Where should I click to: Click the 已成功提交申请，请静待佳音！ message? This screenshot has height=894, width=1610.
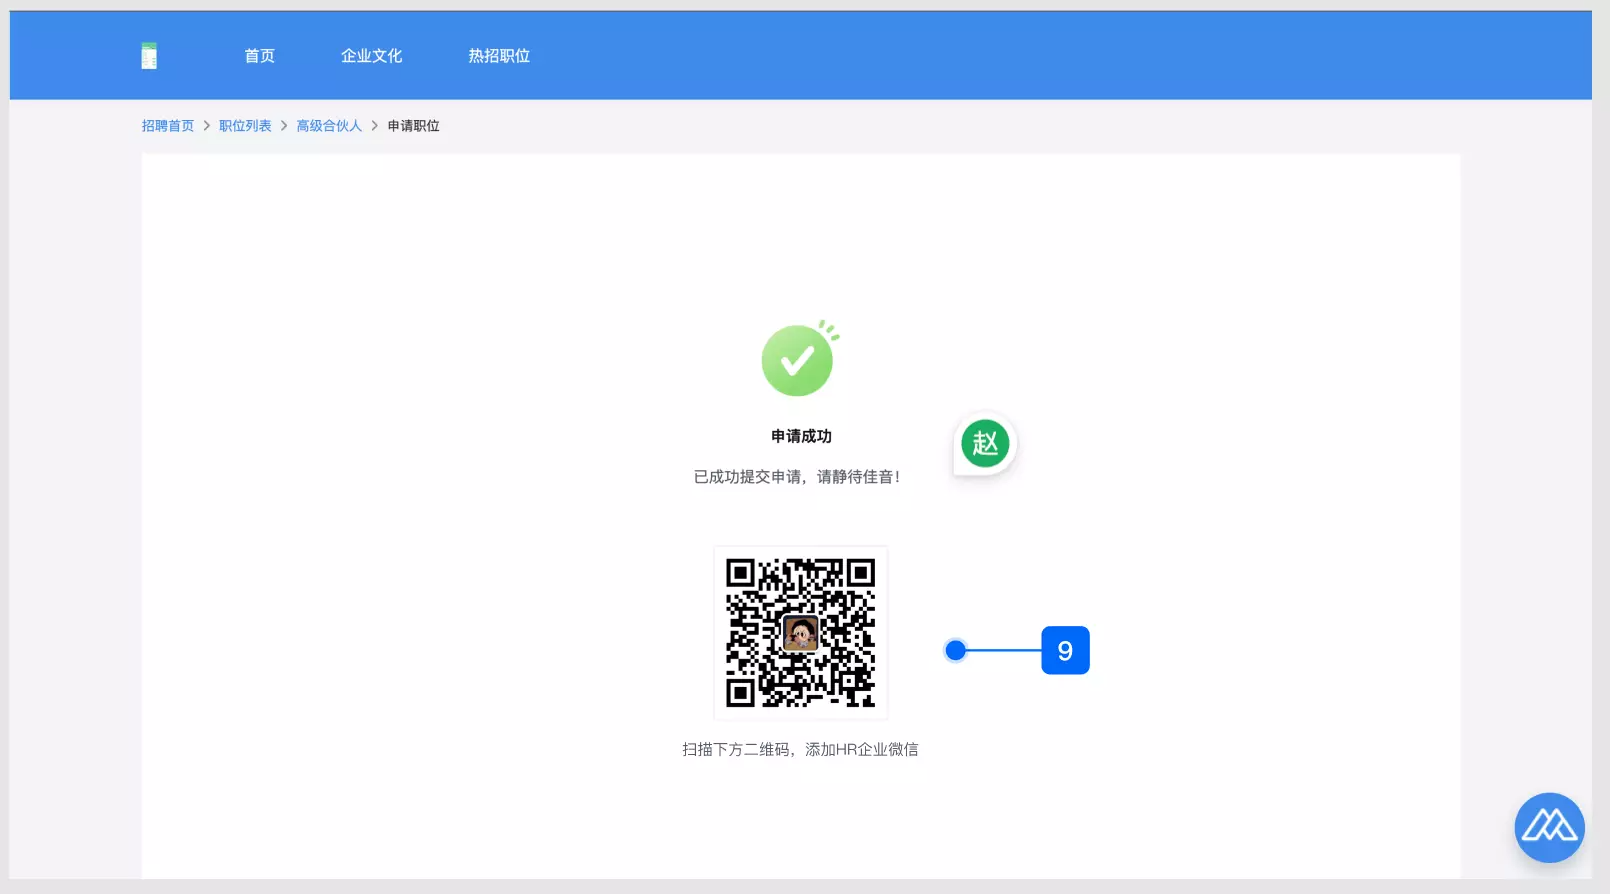(797, 477)
